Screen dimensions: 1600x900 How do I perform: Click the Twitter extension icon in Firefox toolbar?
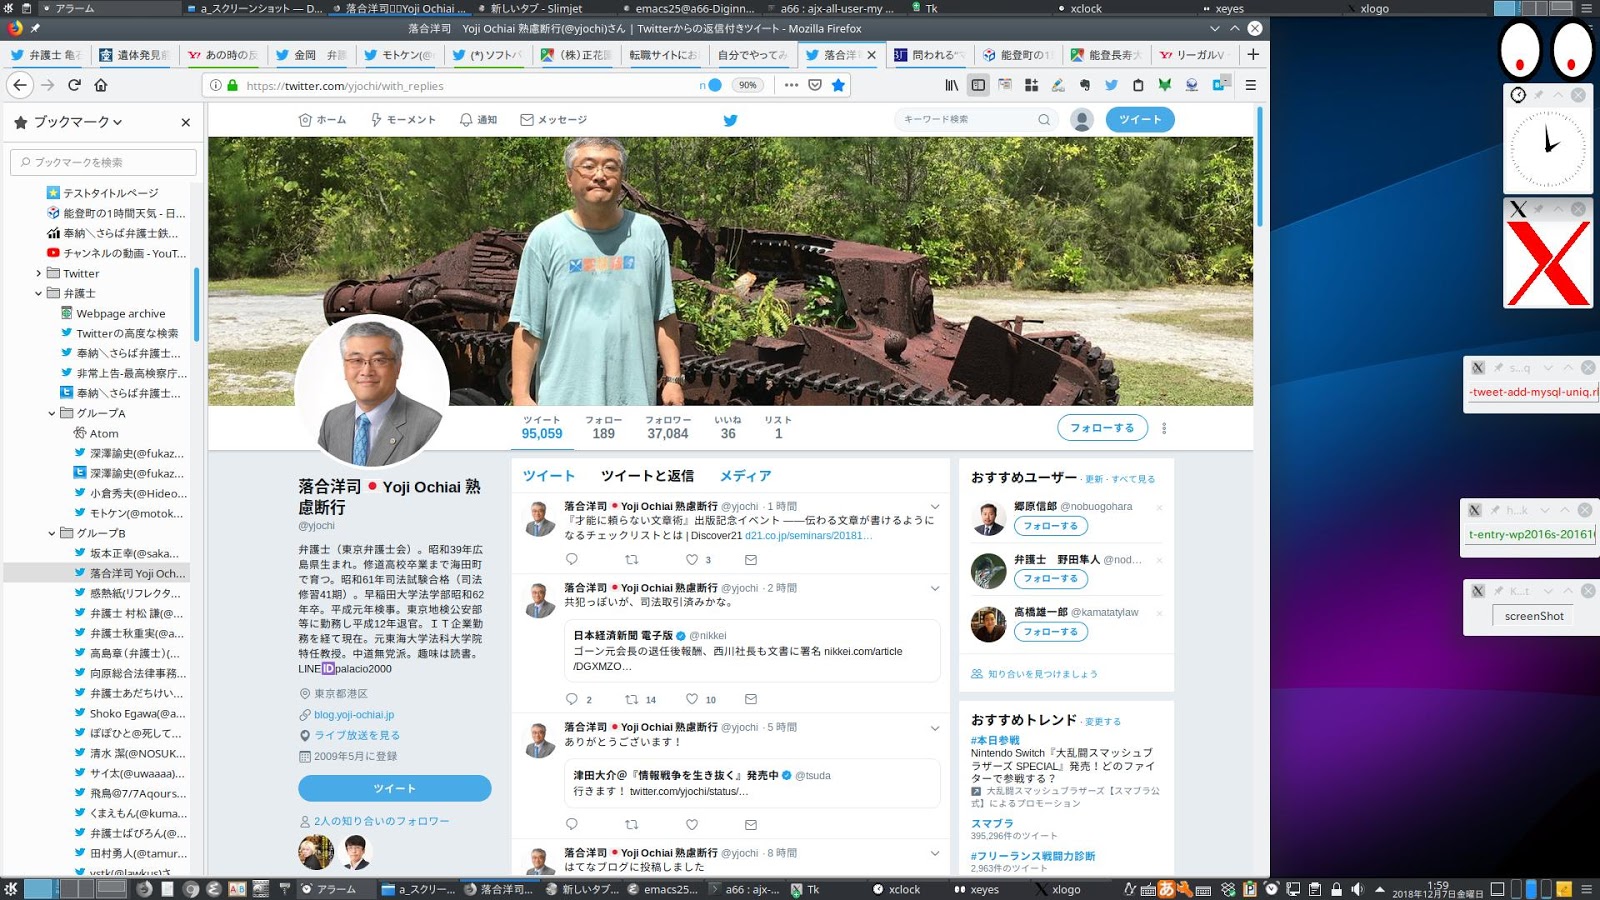click(1111, 85)
